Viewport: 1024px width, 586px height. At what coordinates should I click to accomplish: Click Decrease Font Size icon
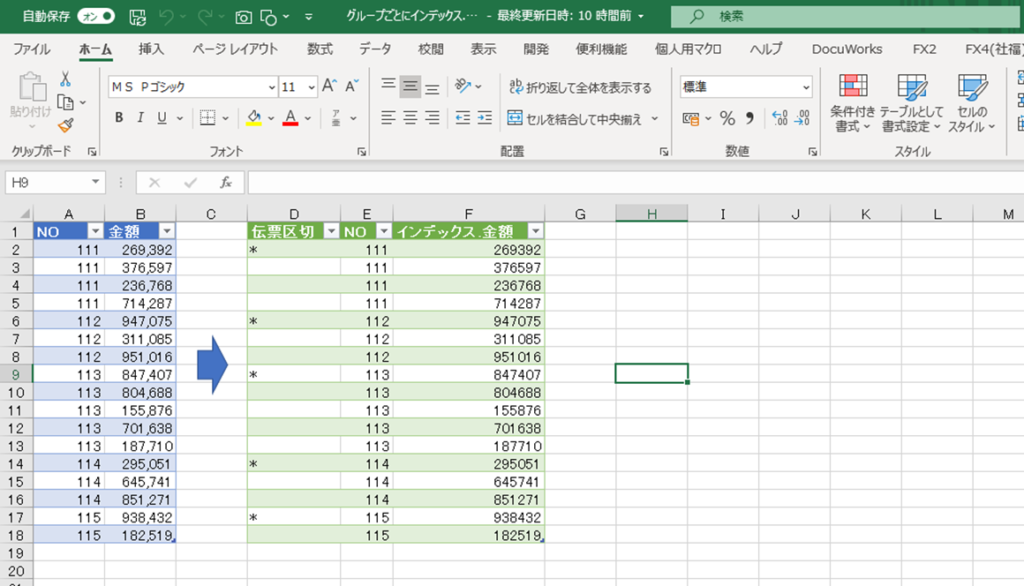click(352, 86)
